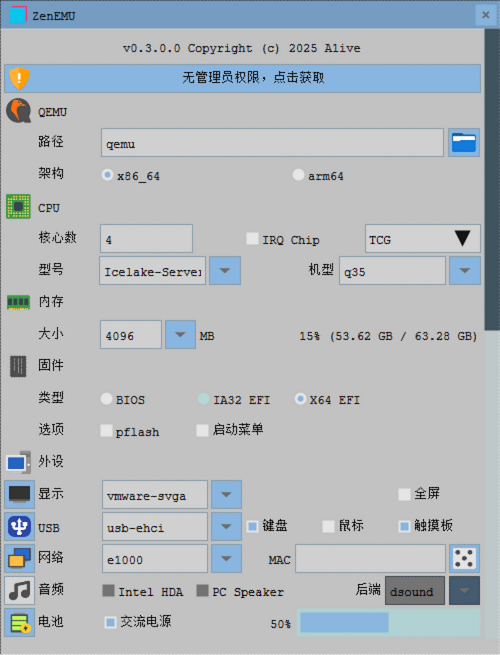Click the vertical scrollbar thumb
The width and height of the screenshot is (500, 655).
click(x=492, y=180)
